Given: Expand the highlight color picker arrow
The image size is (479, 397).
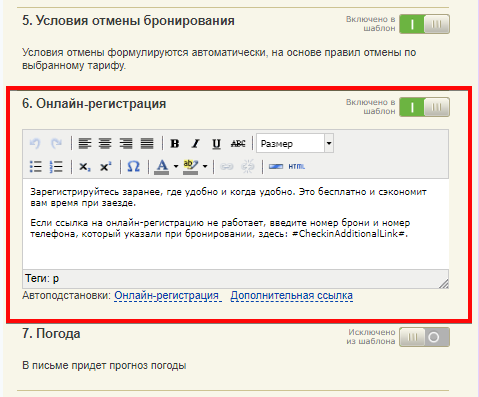Looking at the screenshot, I should click(x=205, y=166).
